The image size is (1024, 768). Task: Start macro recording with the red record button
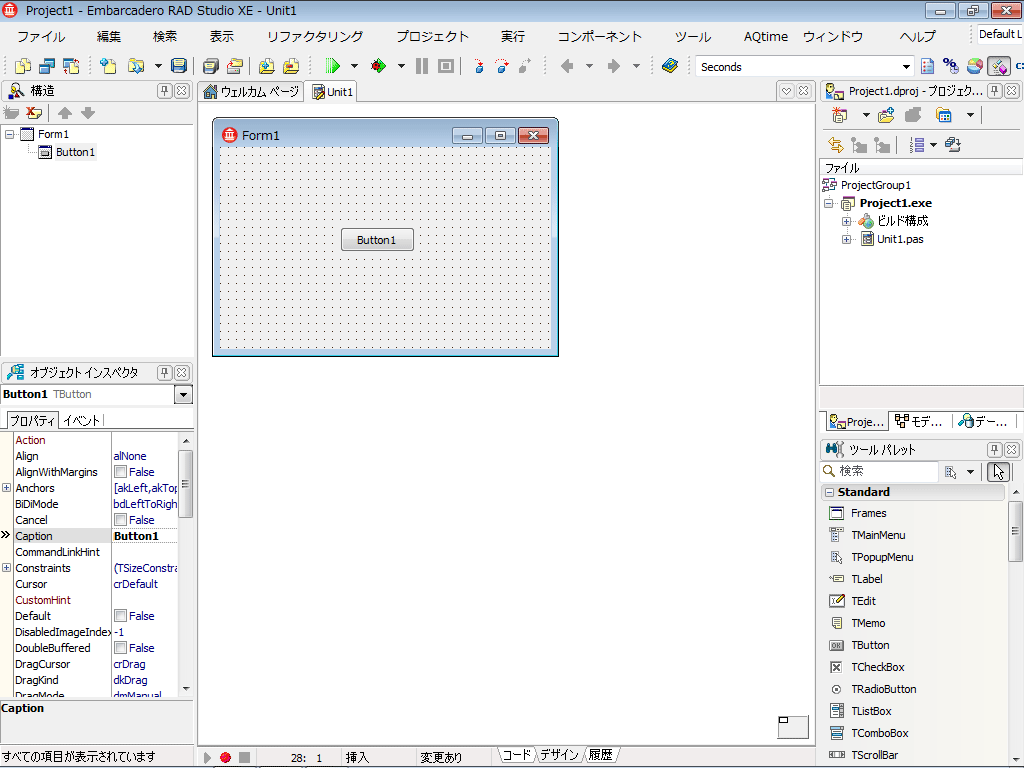pyautogui.click(x=225, y=758)
